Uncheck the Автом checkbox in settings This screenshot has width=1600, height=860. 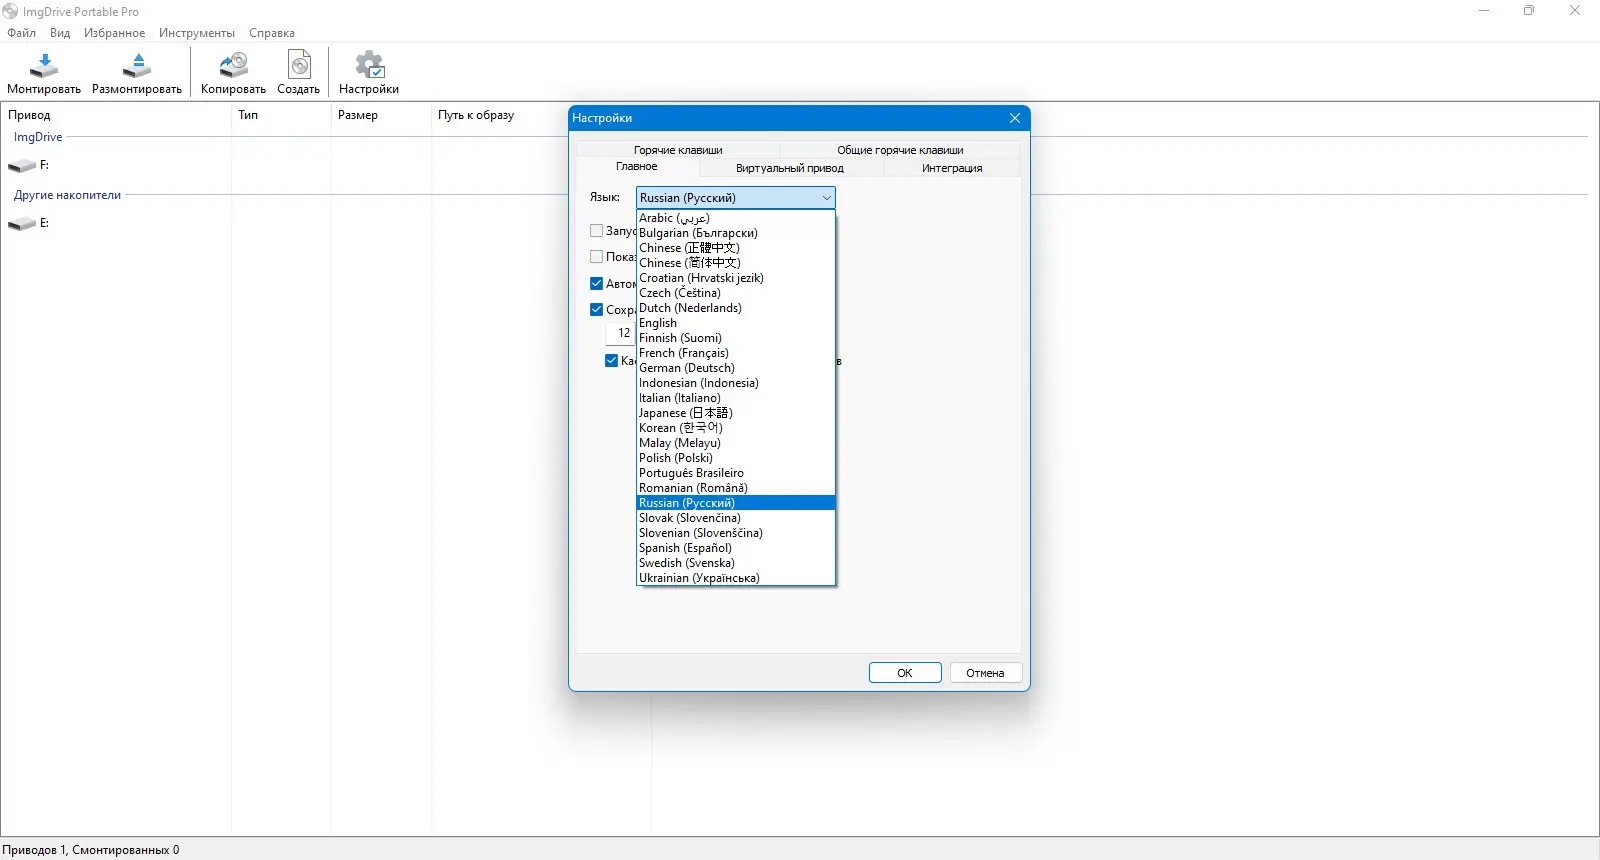[597, 284]
